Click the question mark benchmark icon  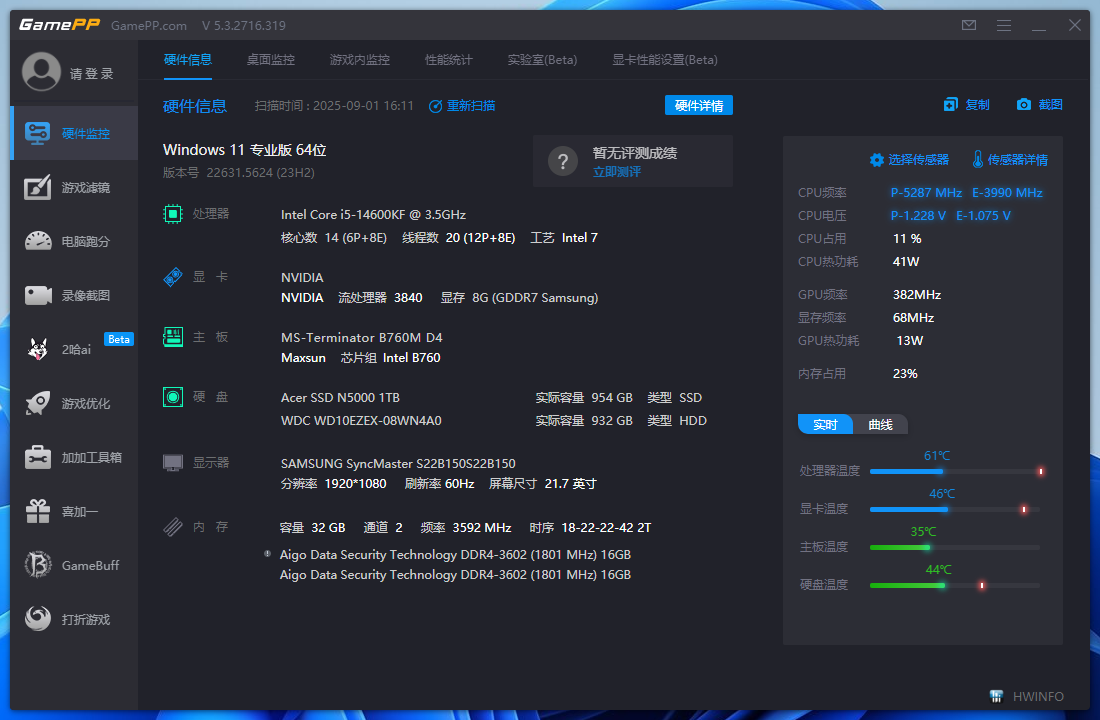563,161
